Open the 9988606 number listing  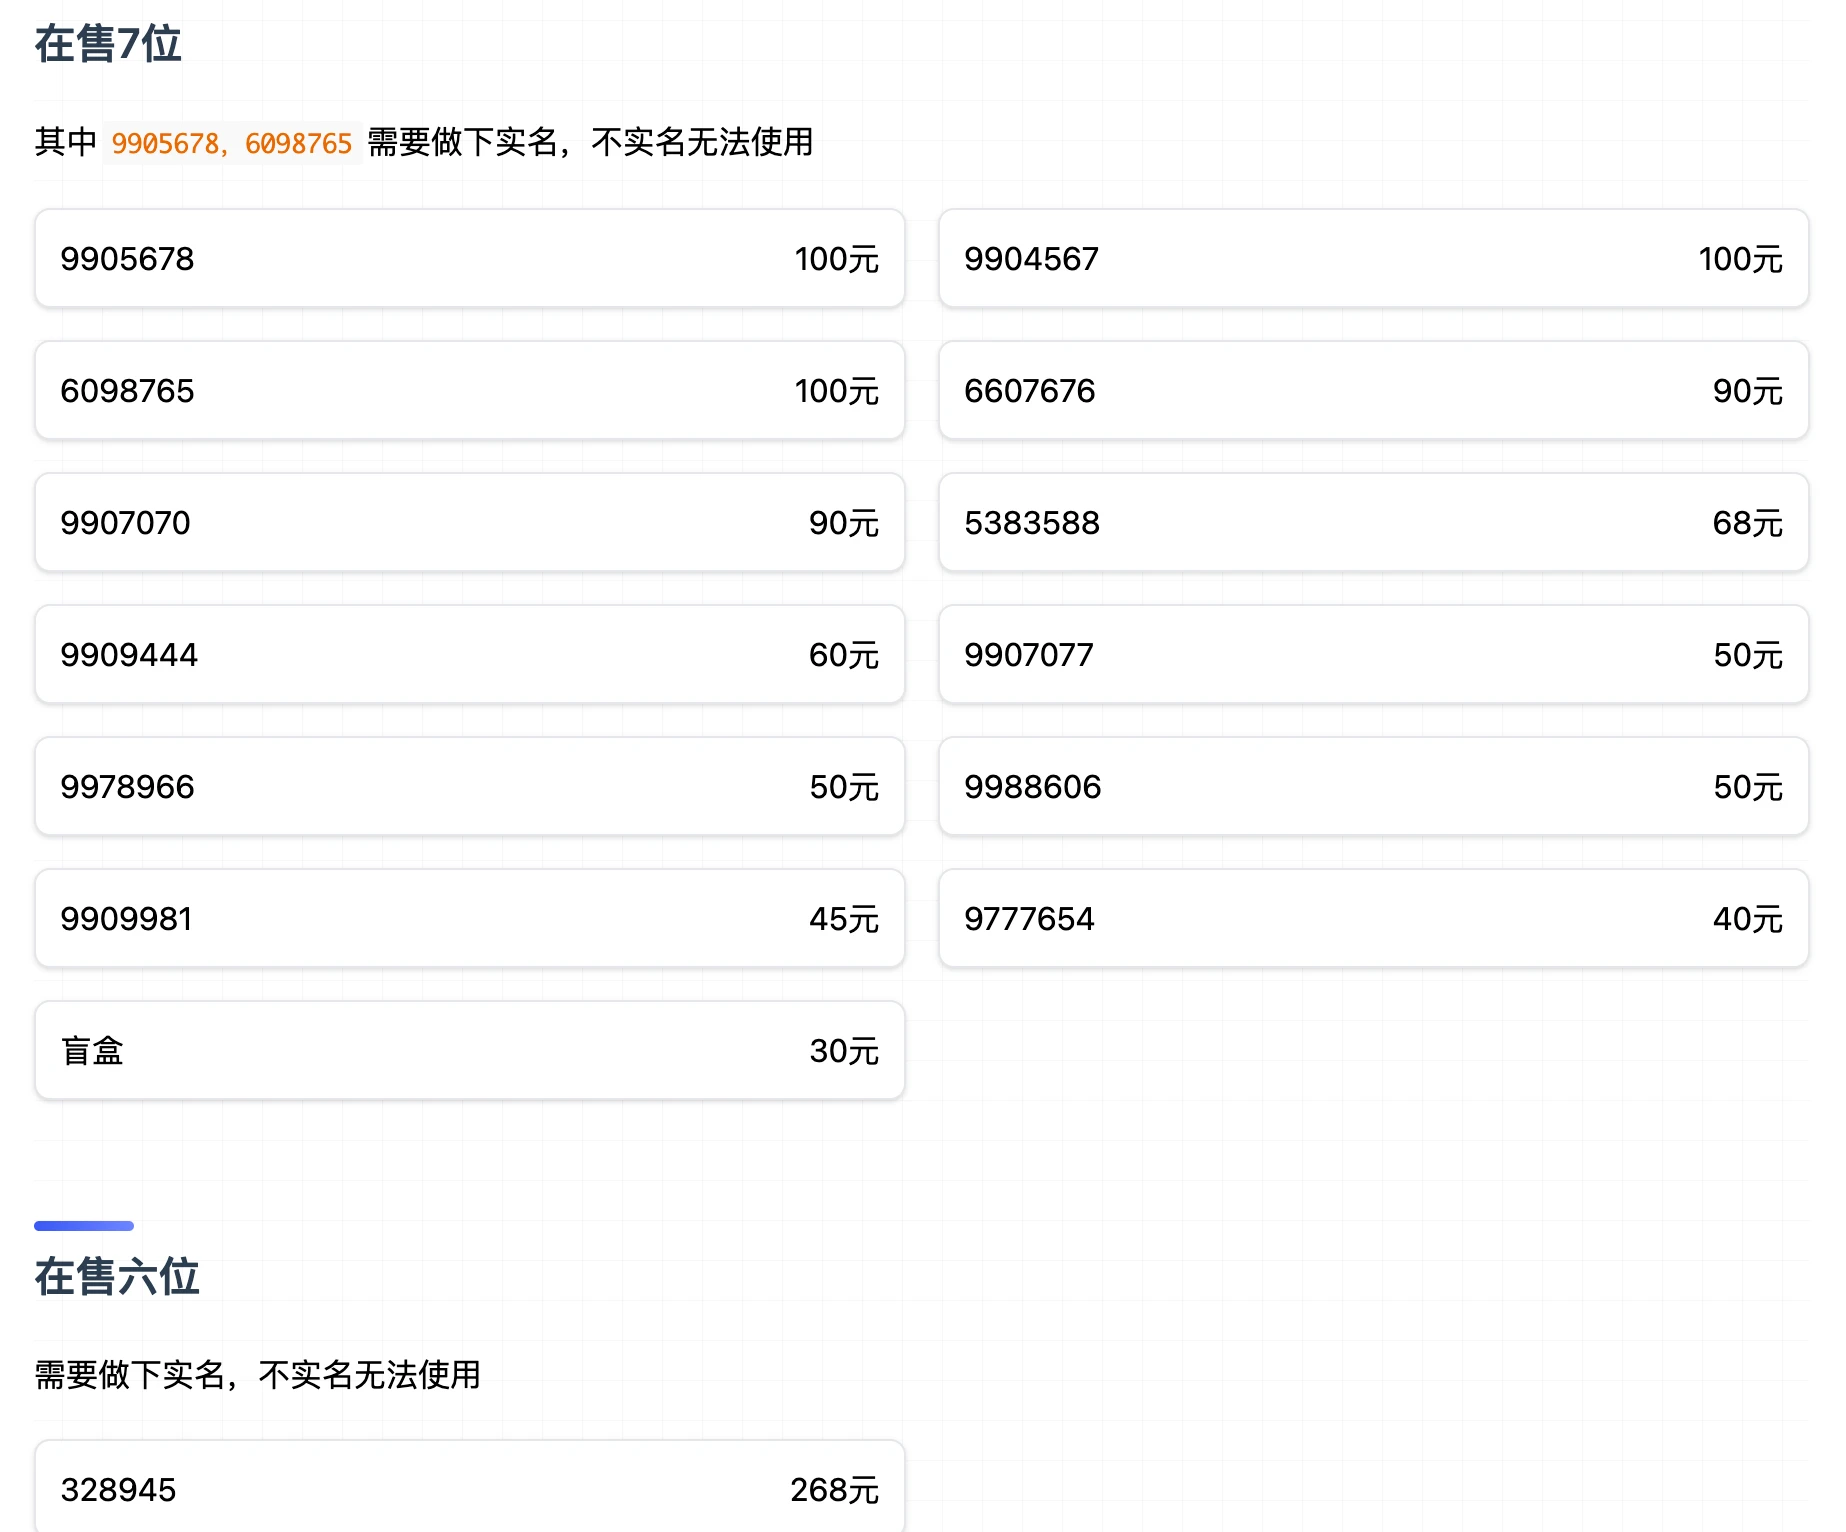(1373, 787)
